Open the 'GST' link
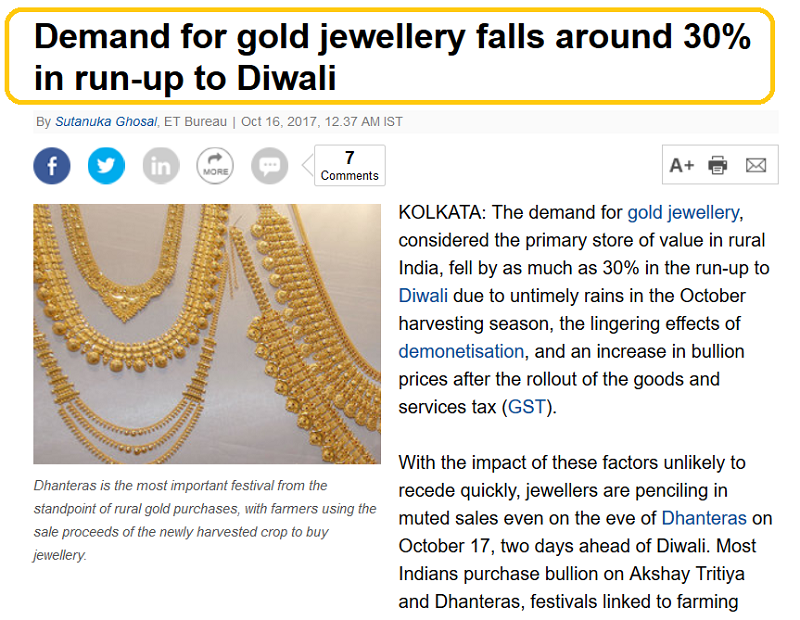The height and width of the screenshot is (620, 800). click(527, 407)
